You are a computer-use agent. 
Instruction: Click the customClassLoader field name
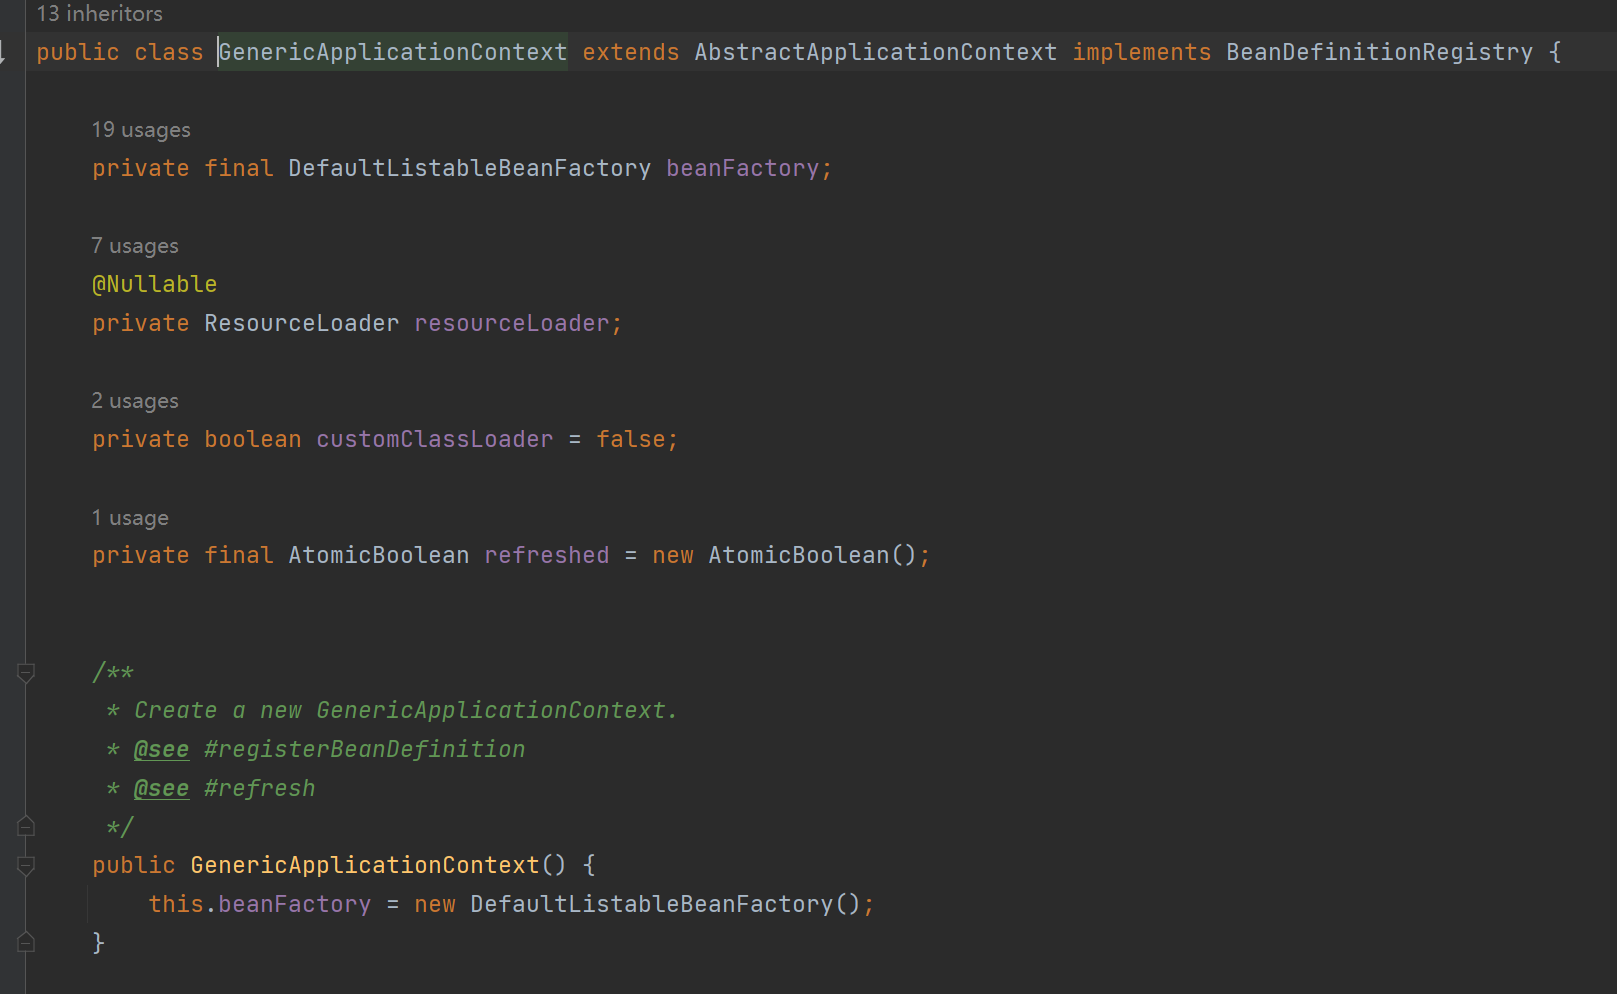(x=434, y=440)
